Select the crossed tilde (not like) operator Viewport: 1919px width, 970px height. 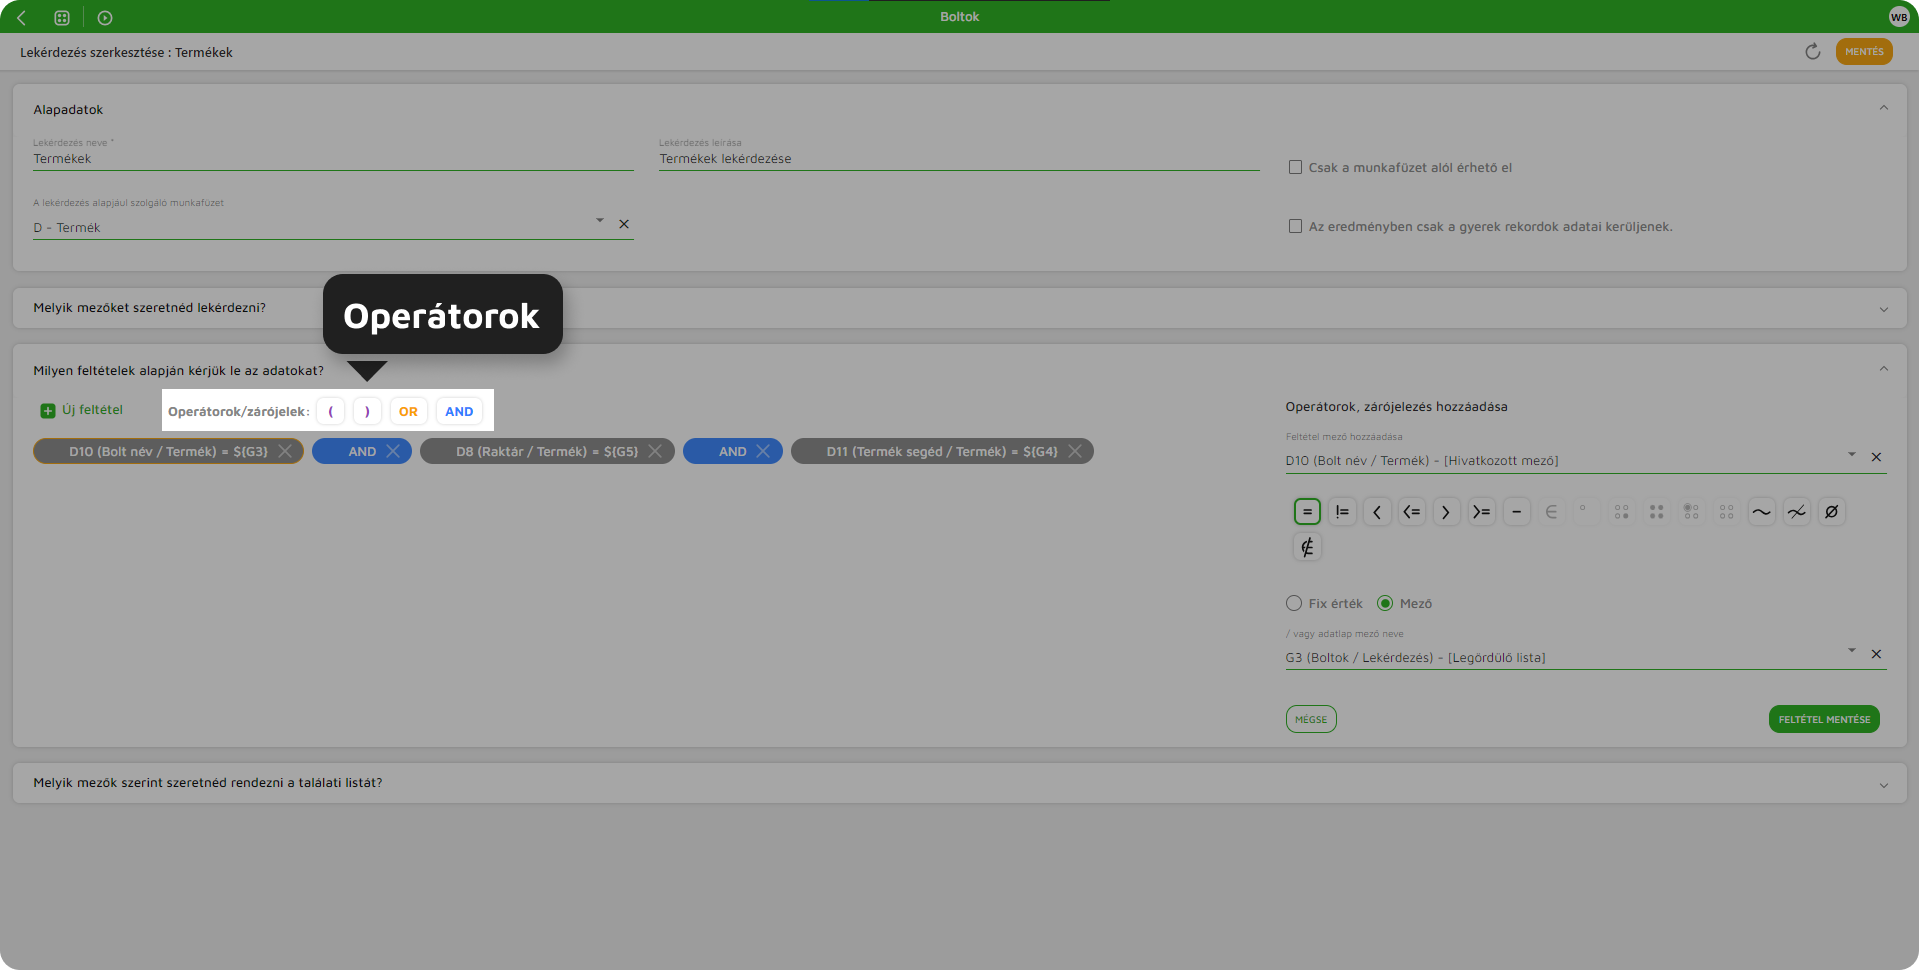coord(1796,512)
